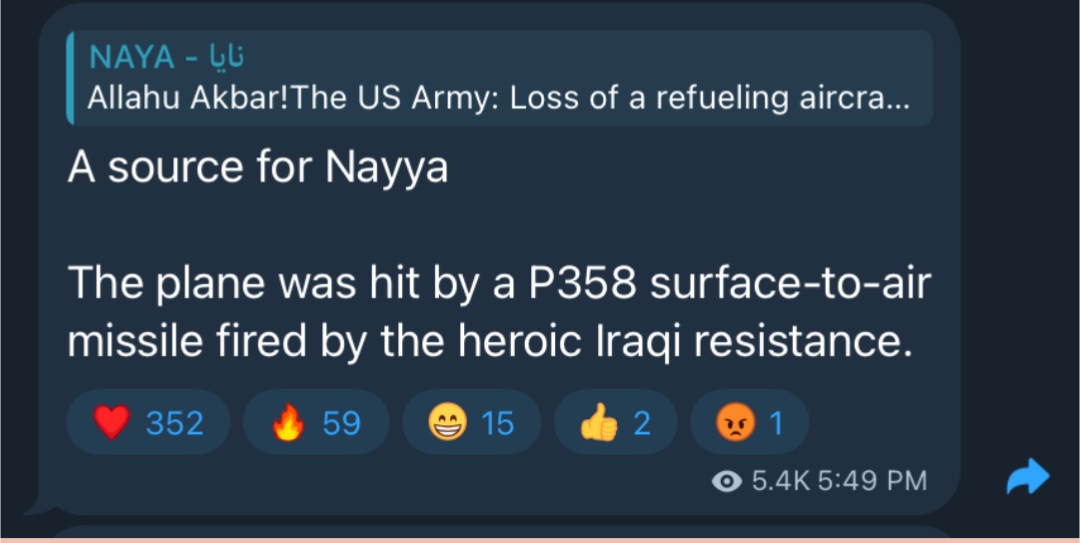The width and height of the screenshot is (1080, 543).
Task: Open the quoted "Allahu Akbar!The US Army" message
Action: coord(498,98)
